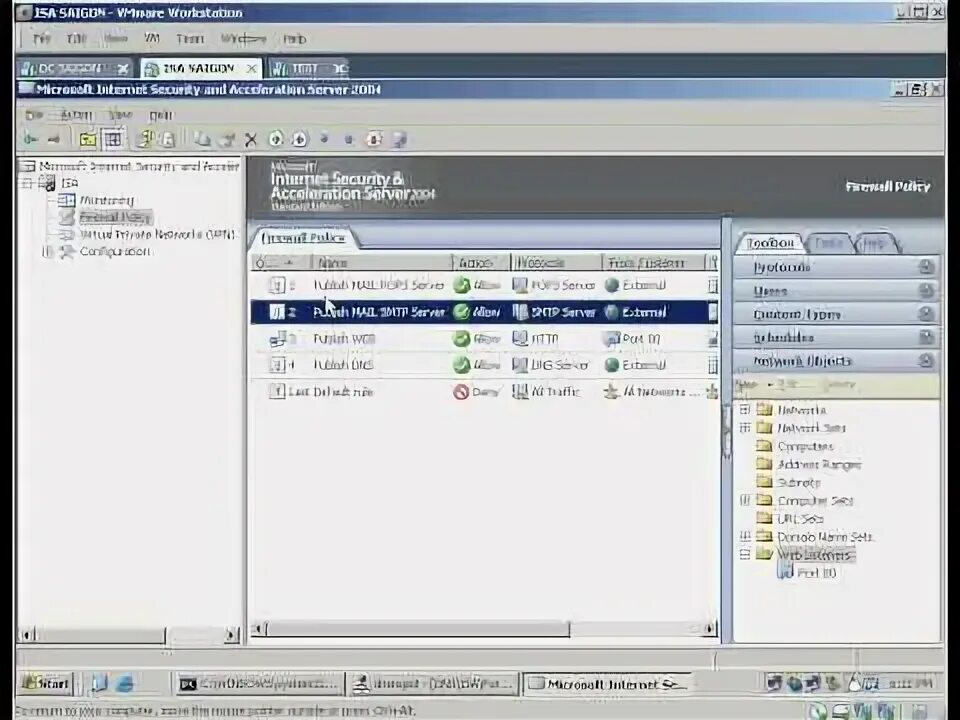
Task: Click the Port 80 listener icon in toolbox
Action: (786, 572)
